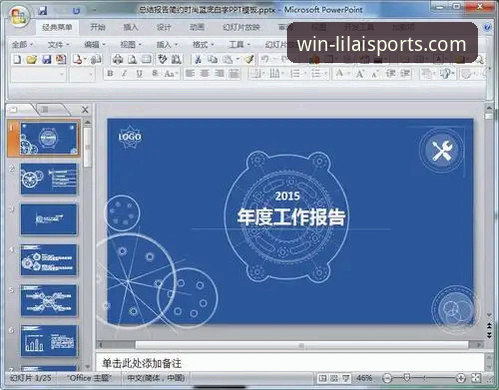
Task: Click the Decrease Font Size icon
Action: pyautogui.click(x=375, y=74)
